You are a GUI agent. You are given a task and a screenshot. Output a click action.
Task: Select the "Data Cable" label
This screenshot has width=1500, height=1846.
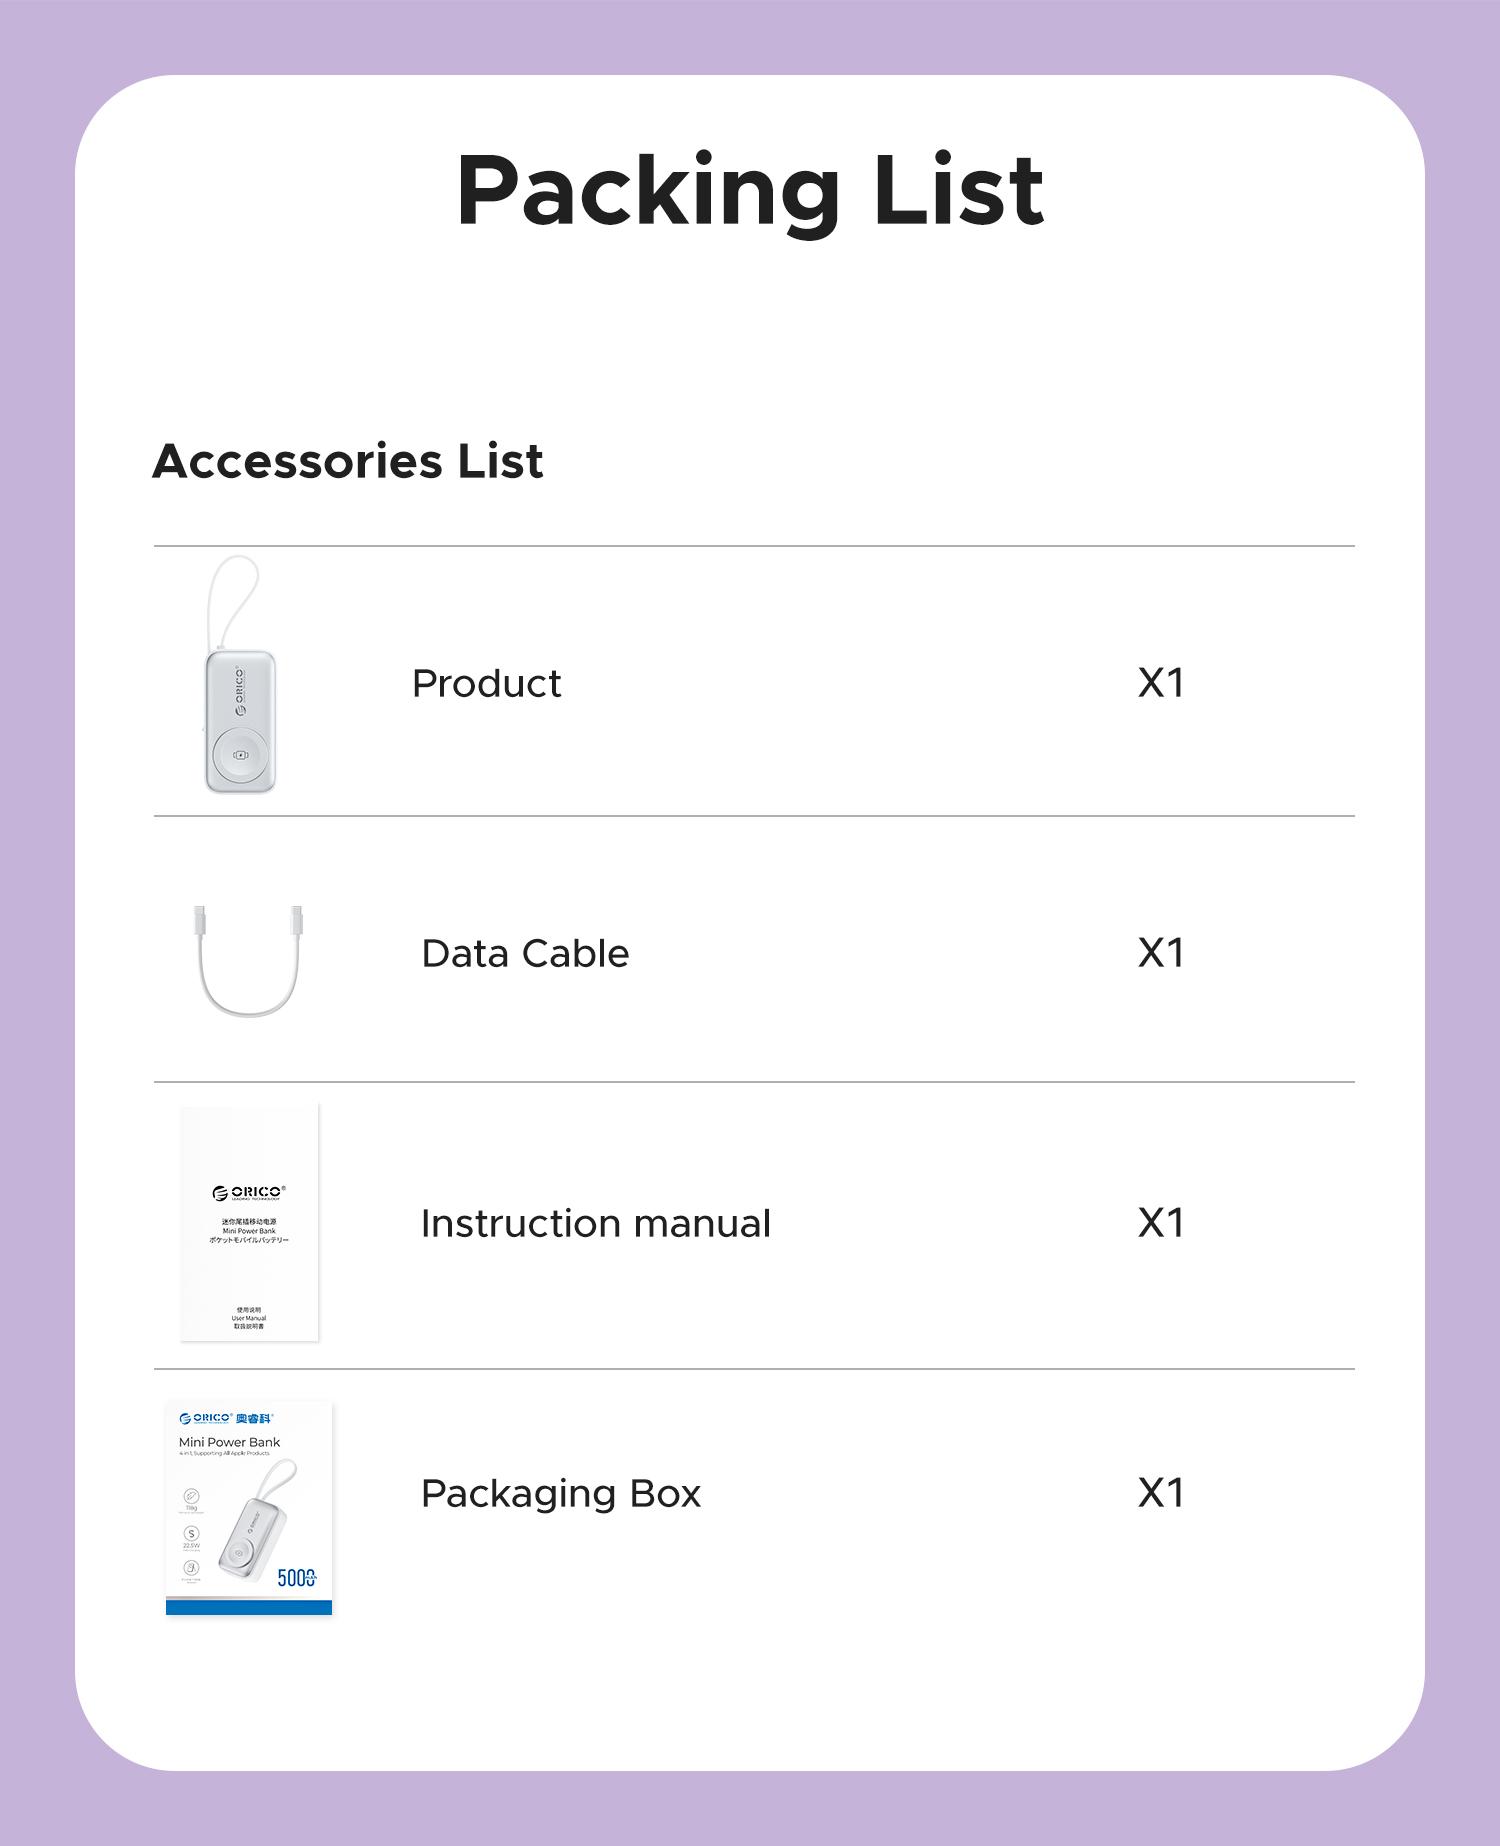[525, 954]
